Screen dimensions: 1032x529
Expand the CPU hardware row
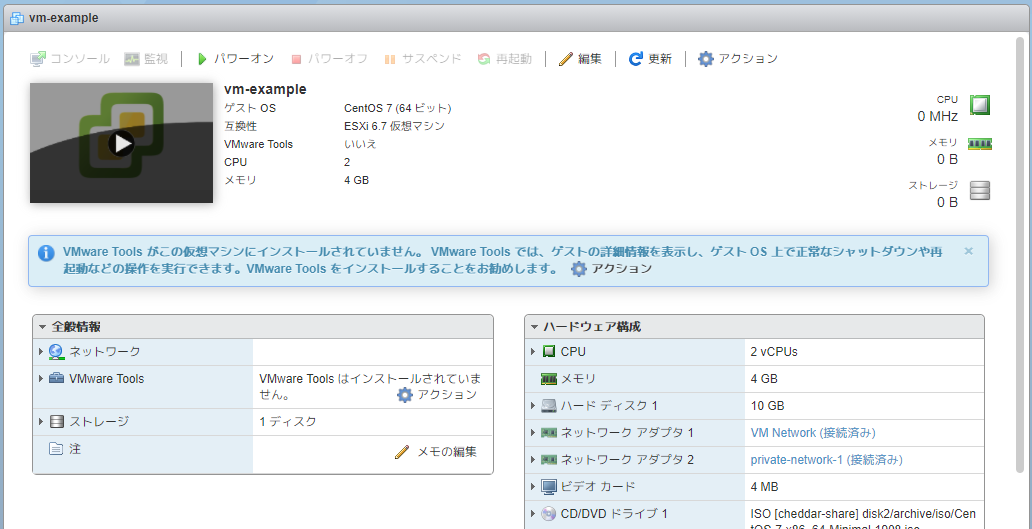533,351
